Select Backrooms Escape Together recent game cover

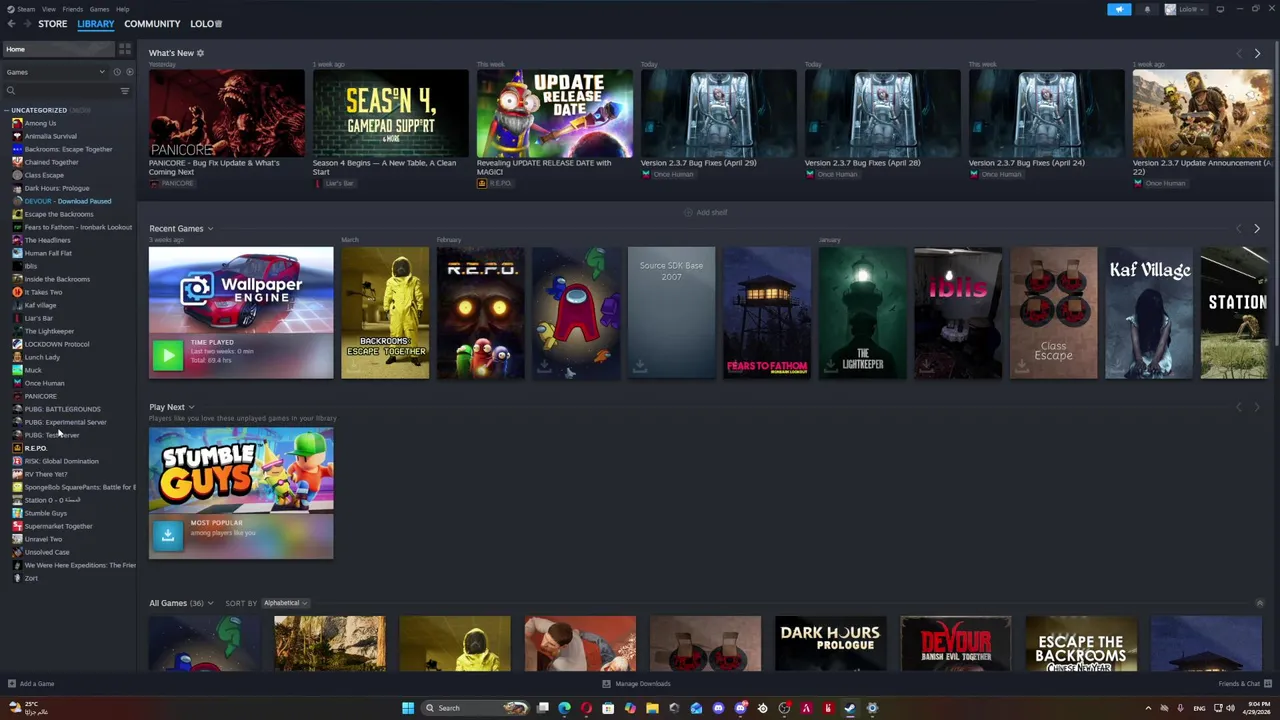385,313
